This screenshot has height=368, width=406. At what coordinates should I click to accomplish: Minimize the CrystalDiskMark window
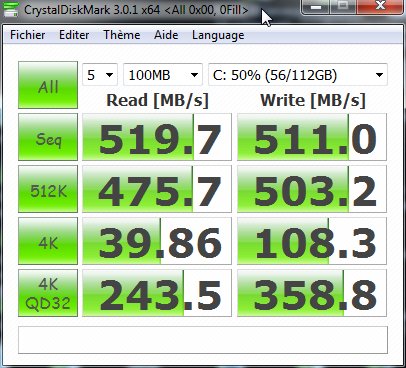(x=316, y=7)
